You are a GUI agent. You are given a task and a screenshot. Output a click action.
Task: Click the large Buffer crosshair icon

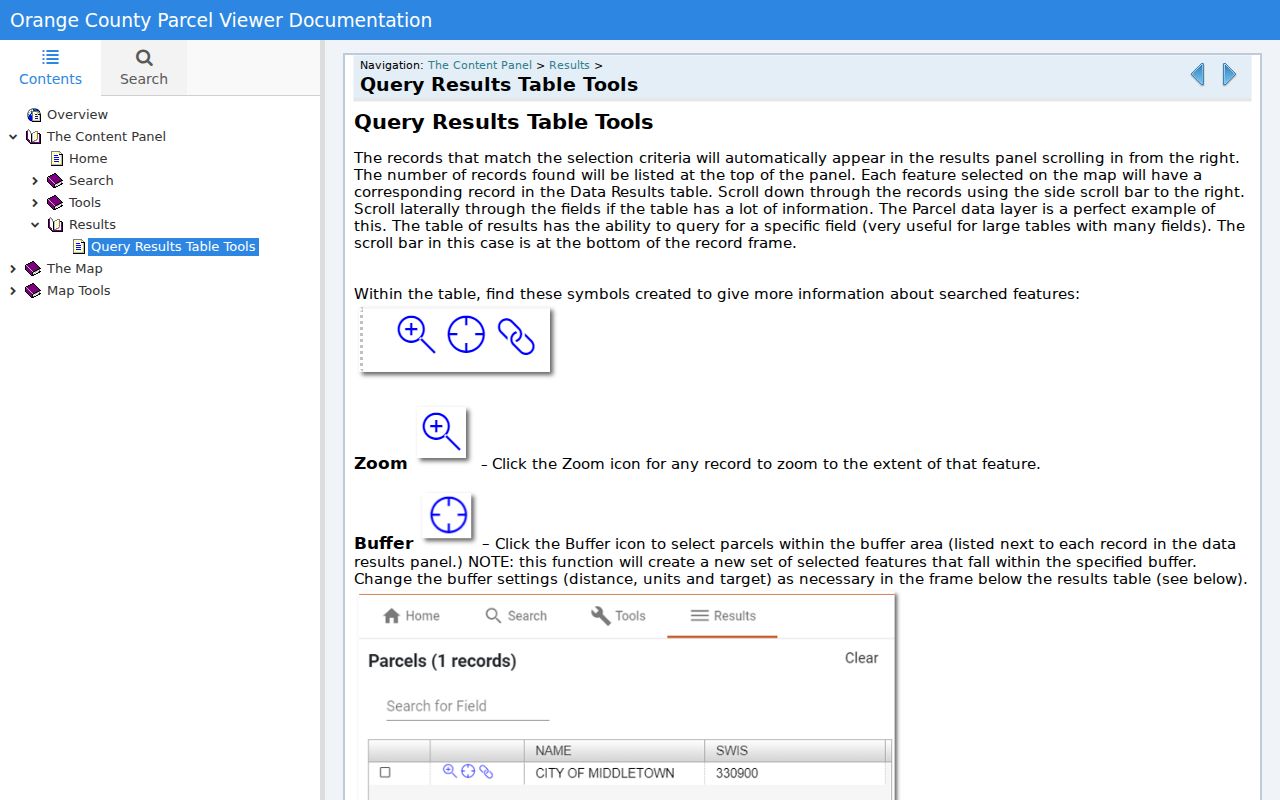[448, 515]
